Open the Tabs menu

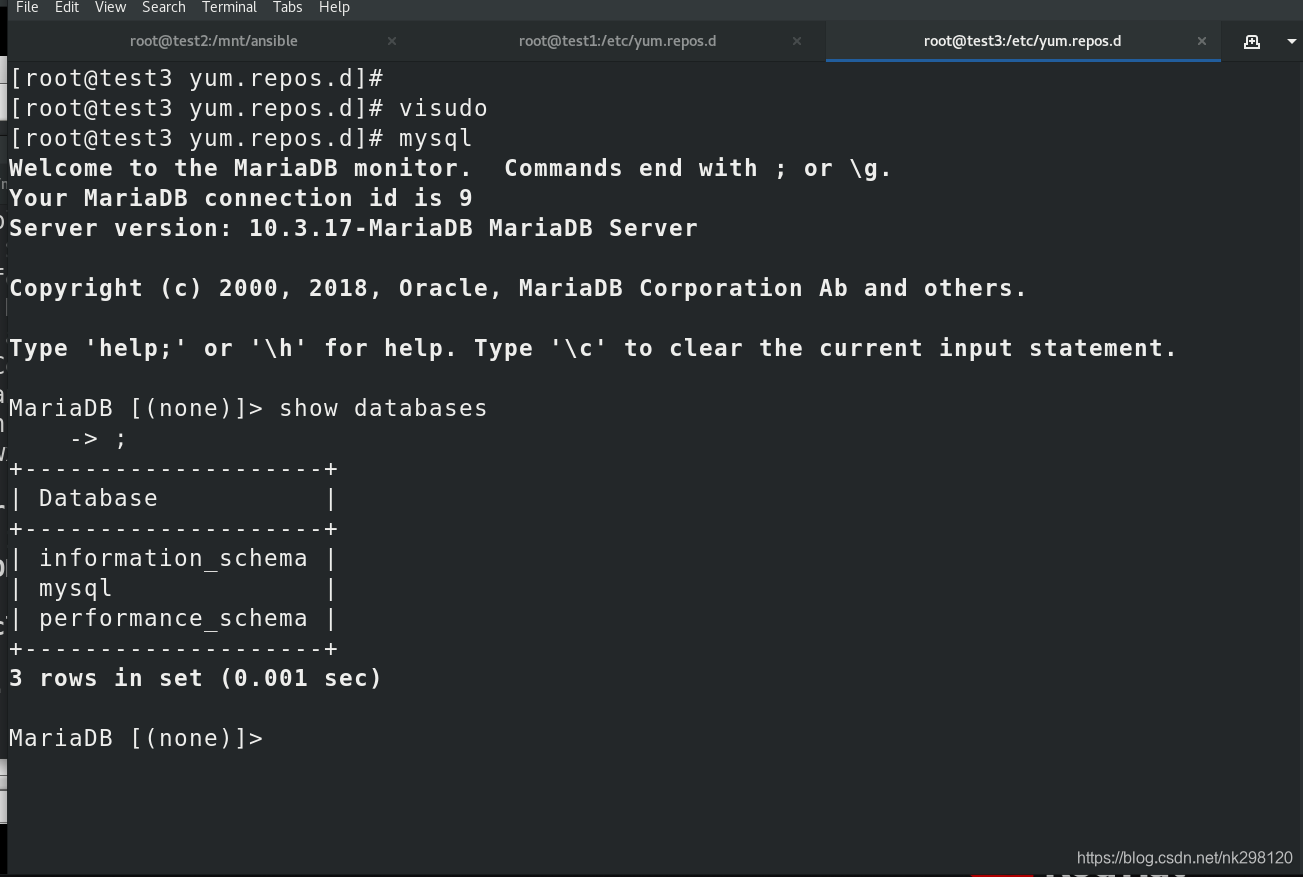click(x=287, y=7)
